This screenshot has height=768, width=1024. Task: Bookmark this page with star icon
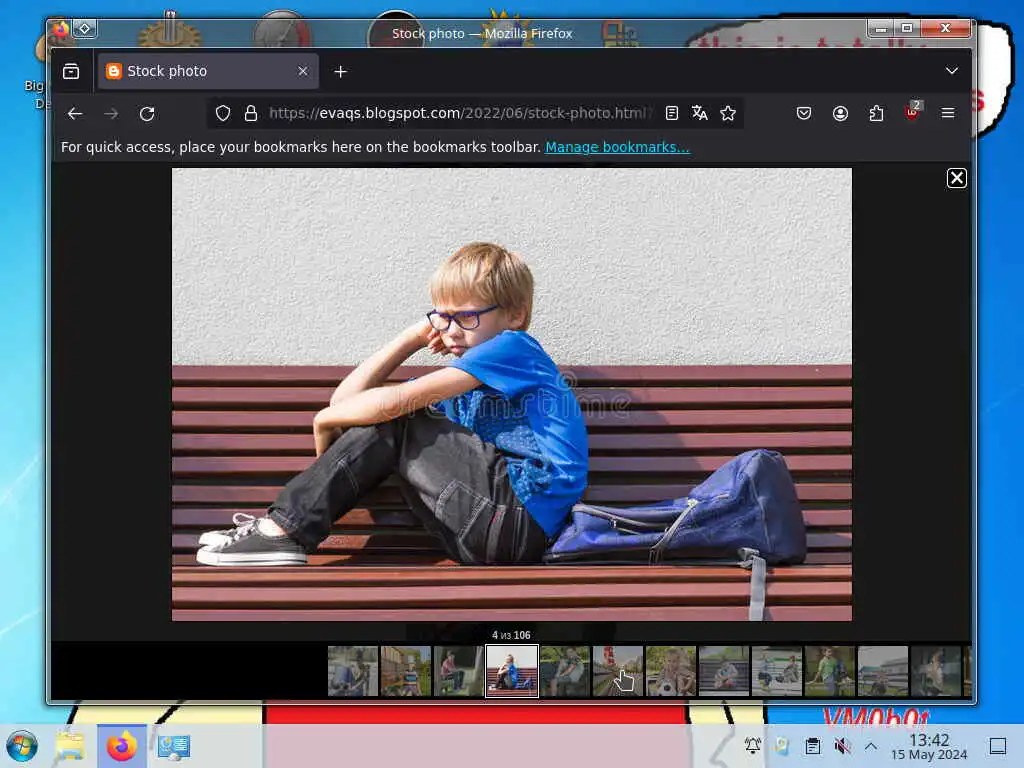point(728,114)
